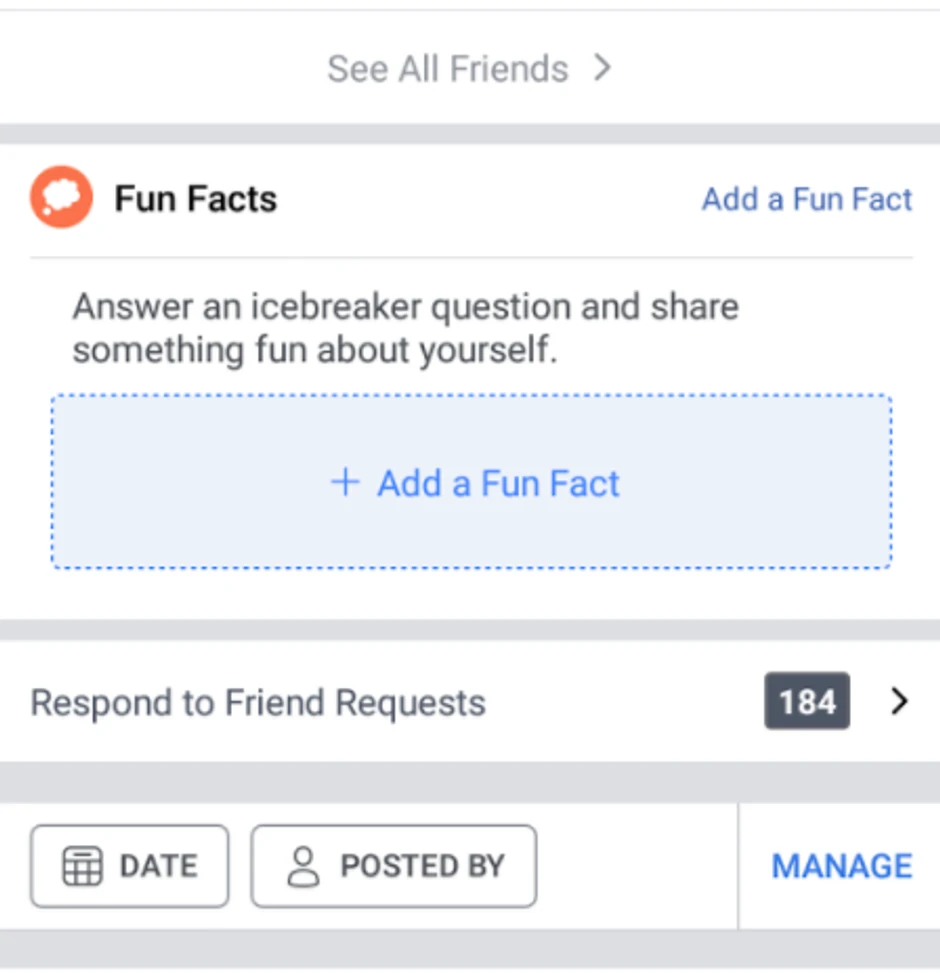Click the POSTED BY text label
Screen dimensions: 940x973
pyautogui.click(x=422, y=866)
